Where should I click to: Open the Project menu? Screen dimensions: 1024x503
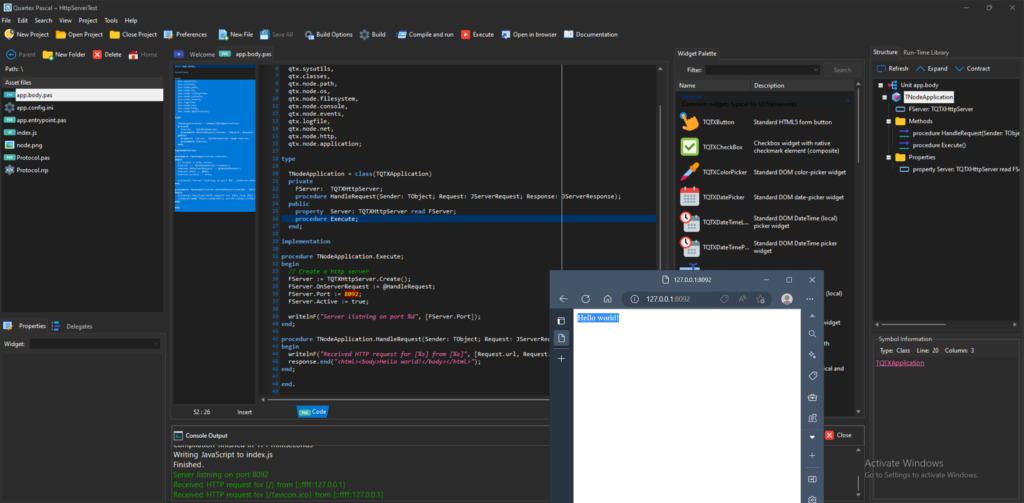pyautogui.click(x=88, y=20)
